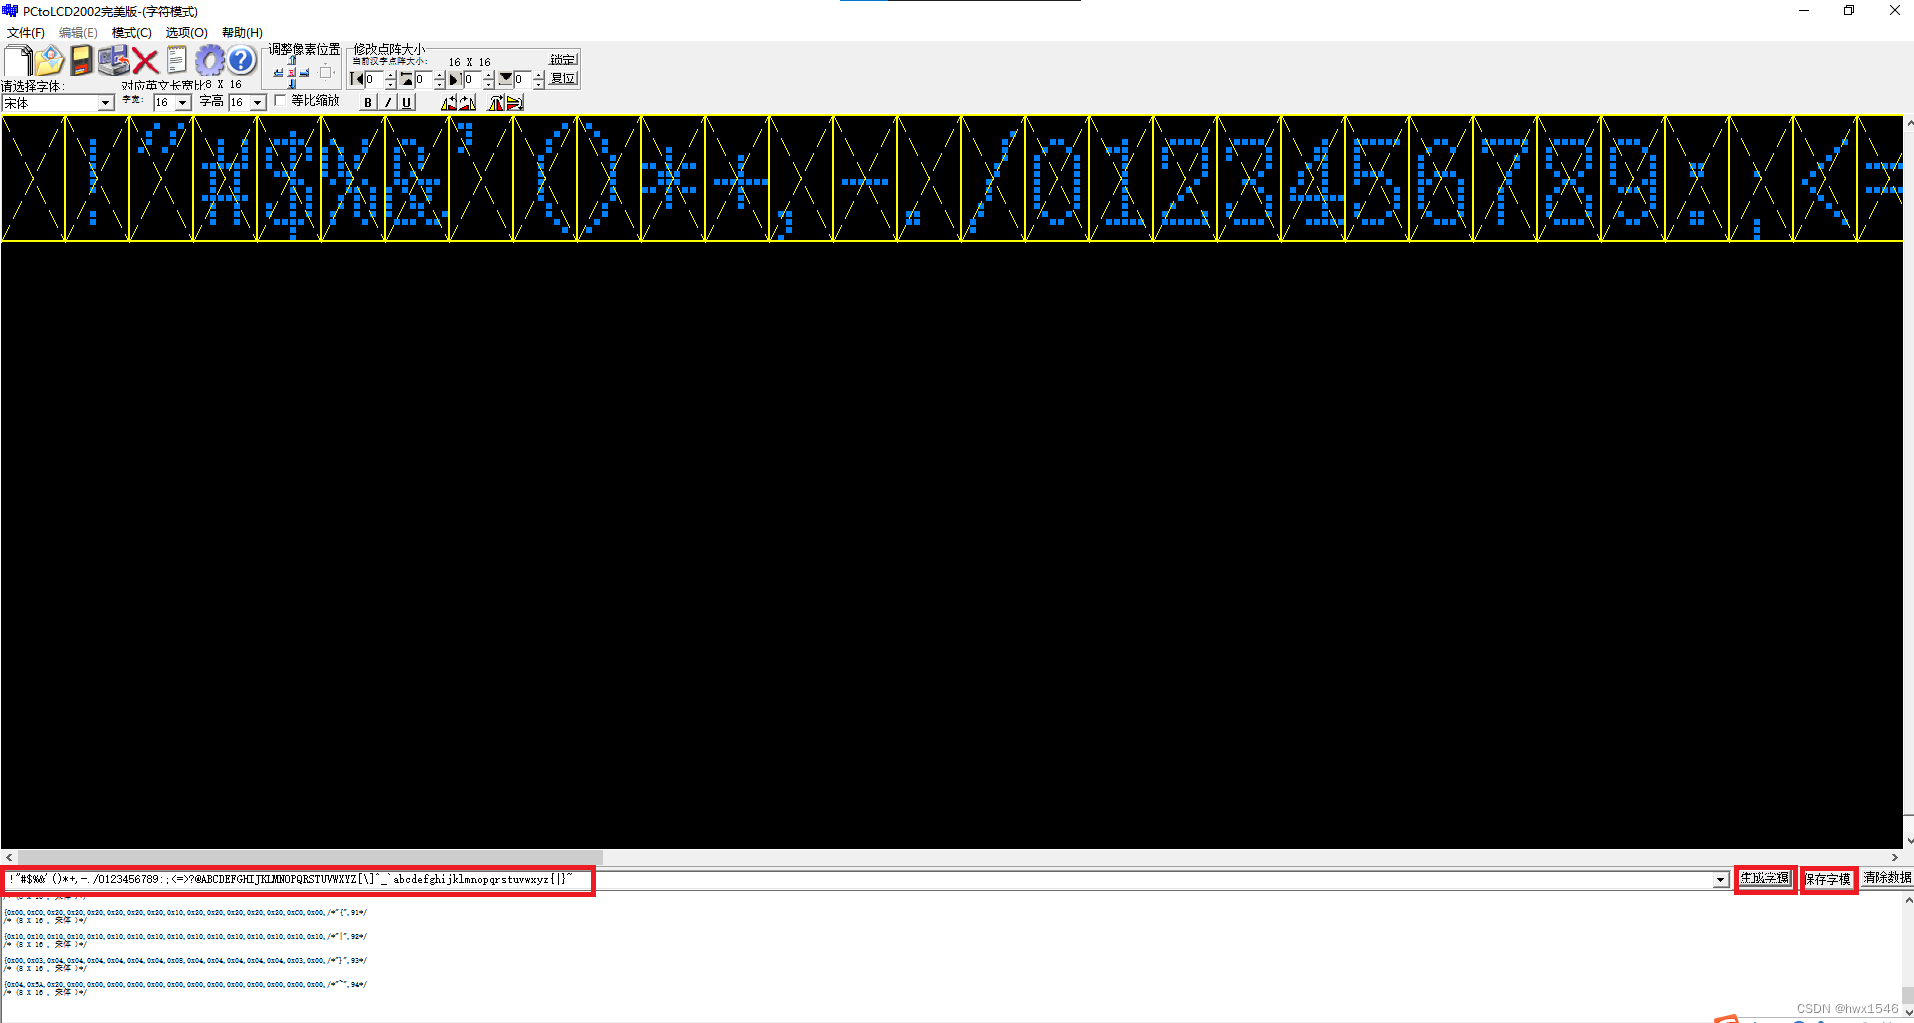
Task: Open help via the blue question icon
Action: 242,61
